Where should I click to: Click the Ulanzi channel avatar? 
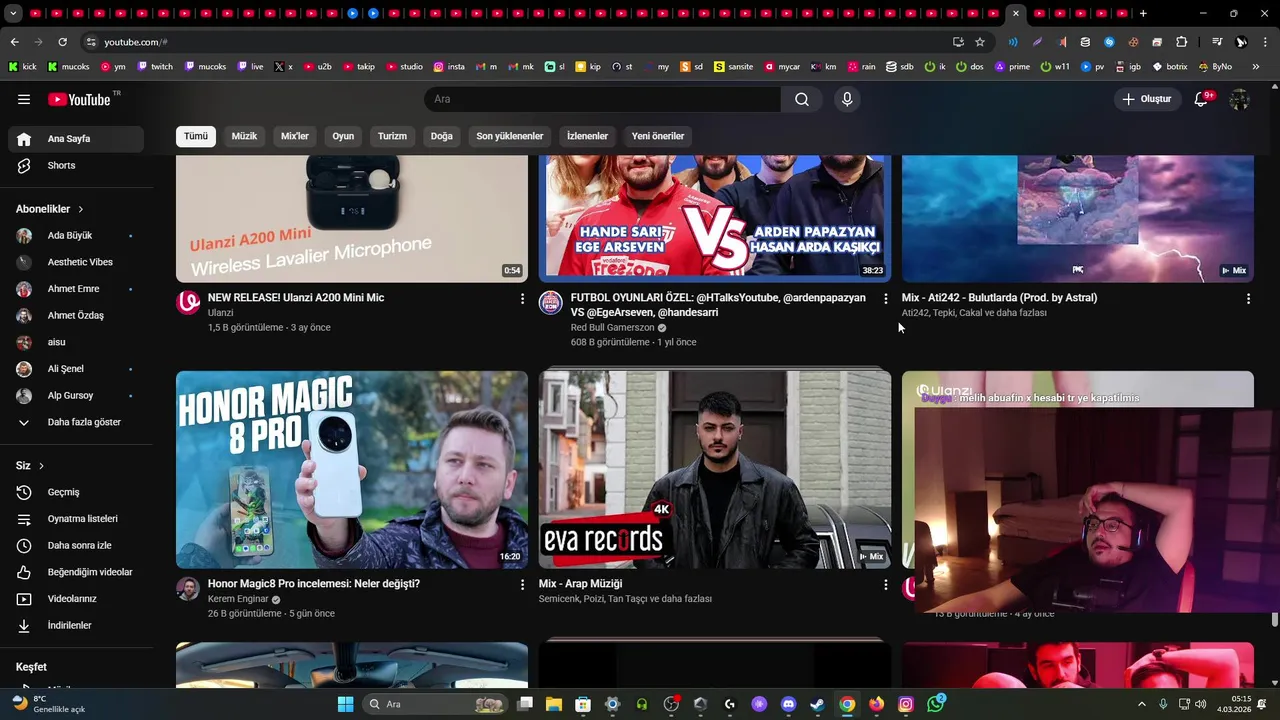coord(188,302)
